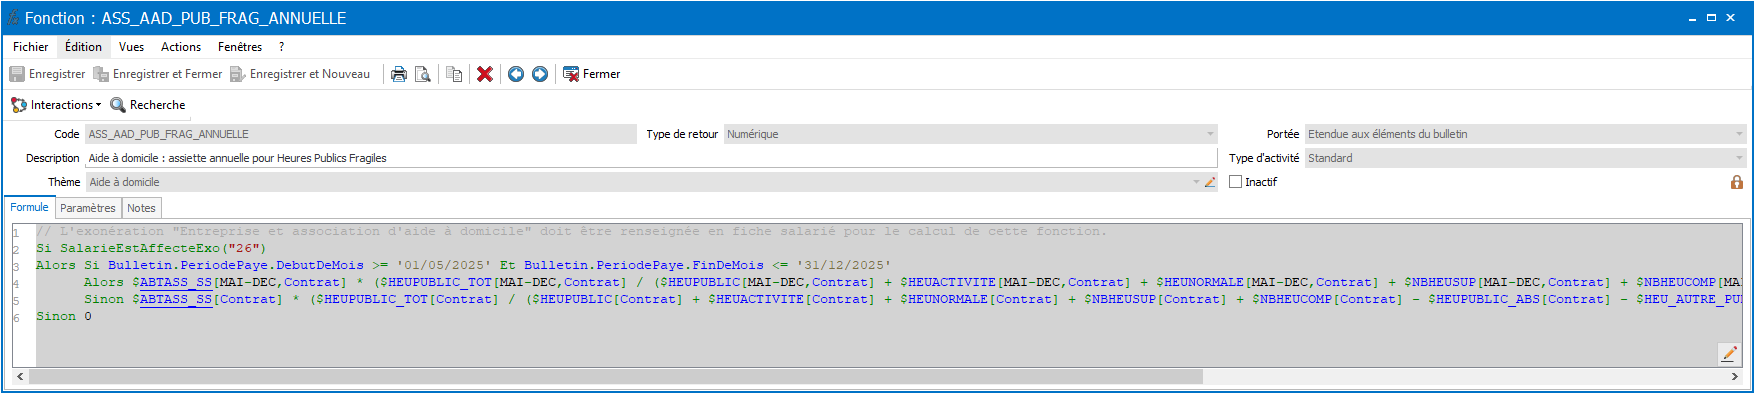Click Enregistrer et Fermer
The height and width of the screenshot is (394, 1755).
[x=158, y=74]
